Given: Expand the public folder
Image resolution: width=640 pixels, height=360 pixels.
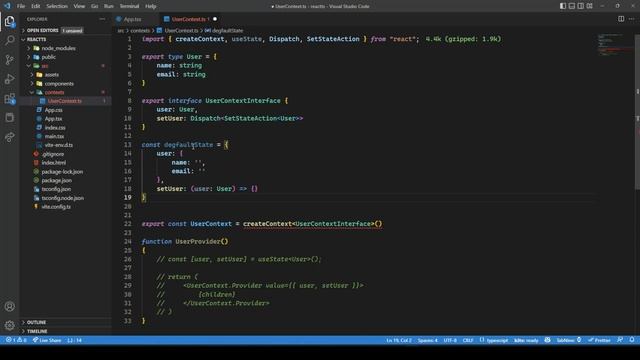Looking at the screenshot, I should coord(65,57).
